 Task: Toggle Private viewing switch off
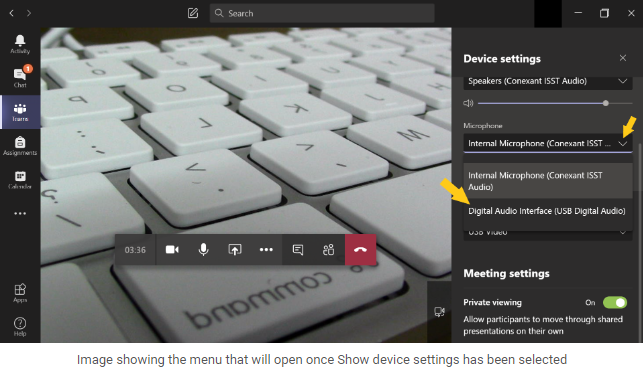(615, 303)
